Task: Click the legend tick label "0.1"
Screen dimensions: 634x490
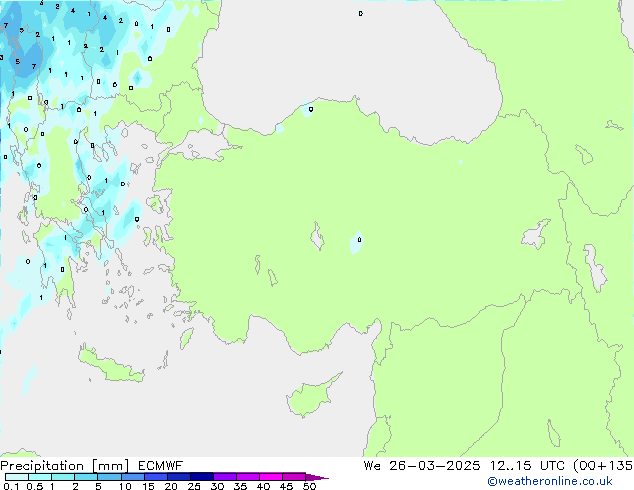Action: [x=11, y=486]
